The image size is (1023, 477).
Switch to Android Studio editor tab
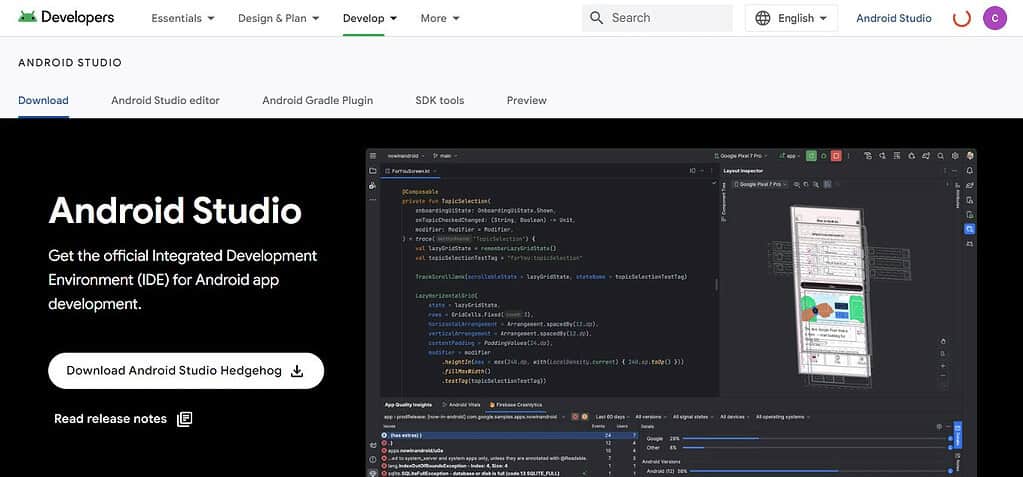coord(165,100)
